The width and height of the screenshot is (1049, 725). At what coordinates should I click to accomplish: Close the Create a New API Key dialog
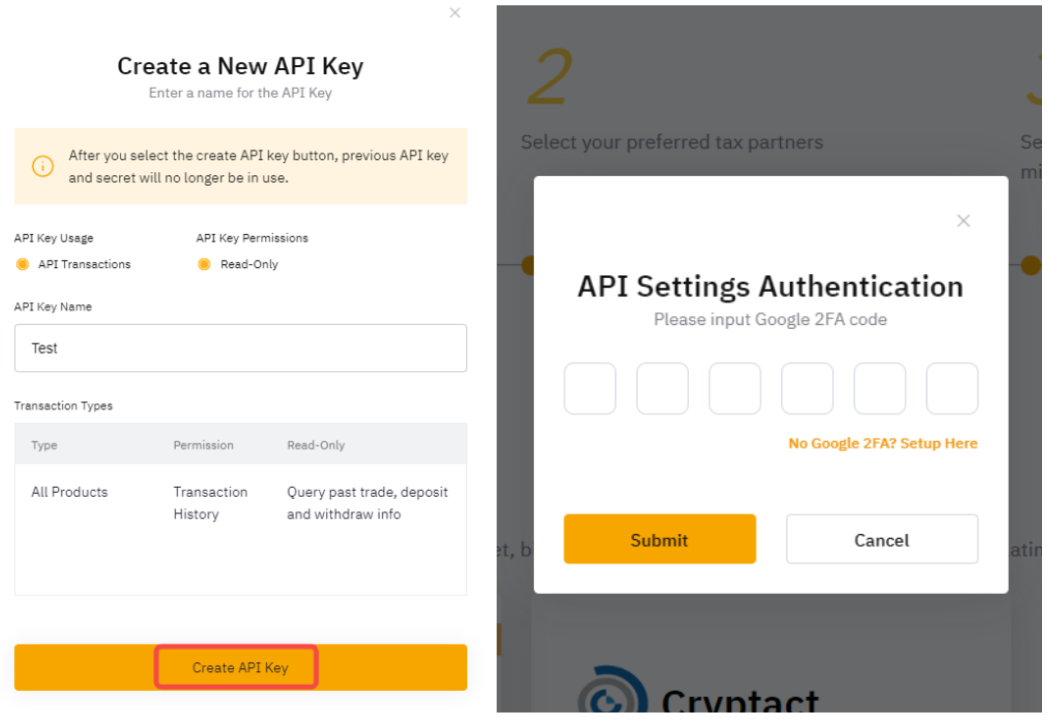point(455,13)
